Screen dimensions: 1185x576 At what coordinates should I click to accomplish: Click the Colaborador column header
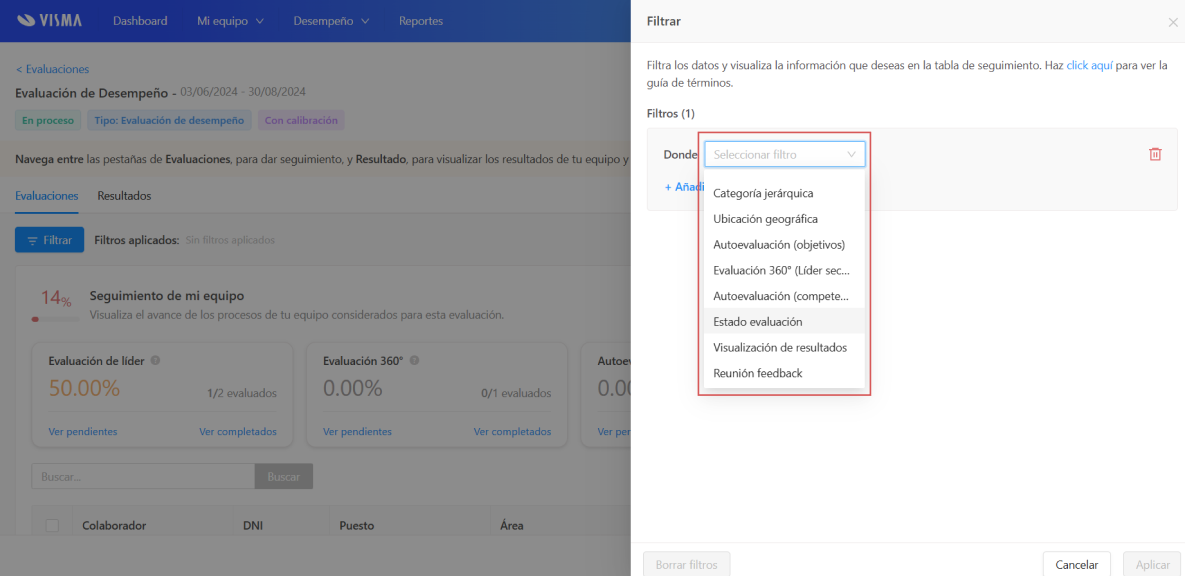[x=114, y=525]
